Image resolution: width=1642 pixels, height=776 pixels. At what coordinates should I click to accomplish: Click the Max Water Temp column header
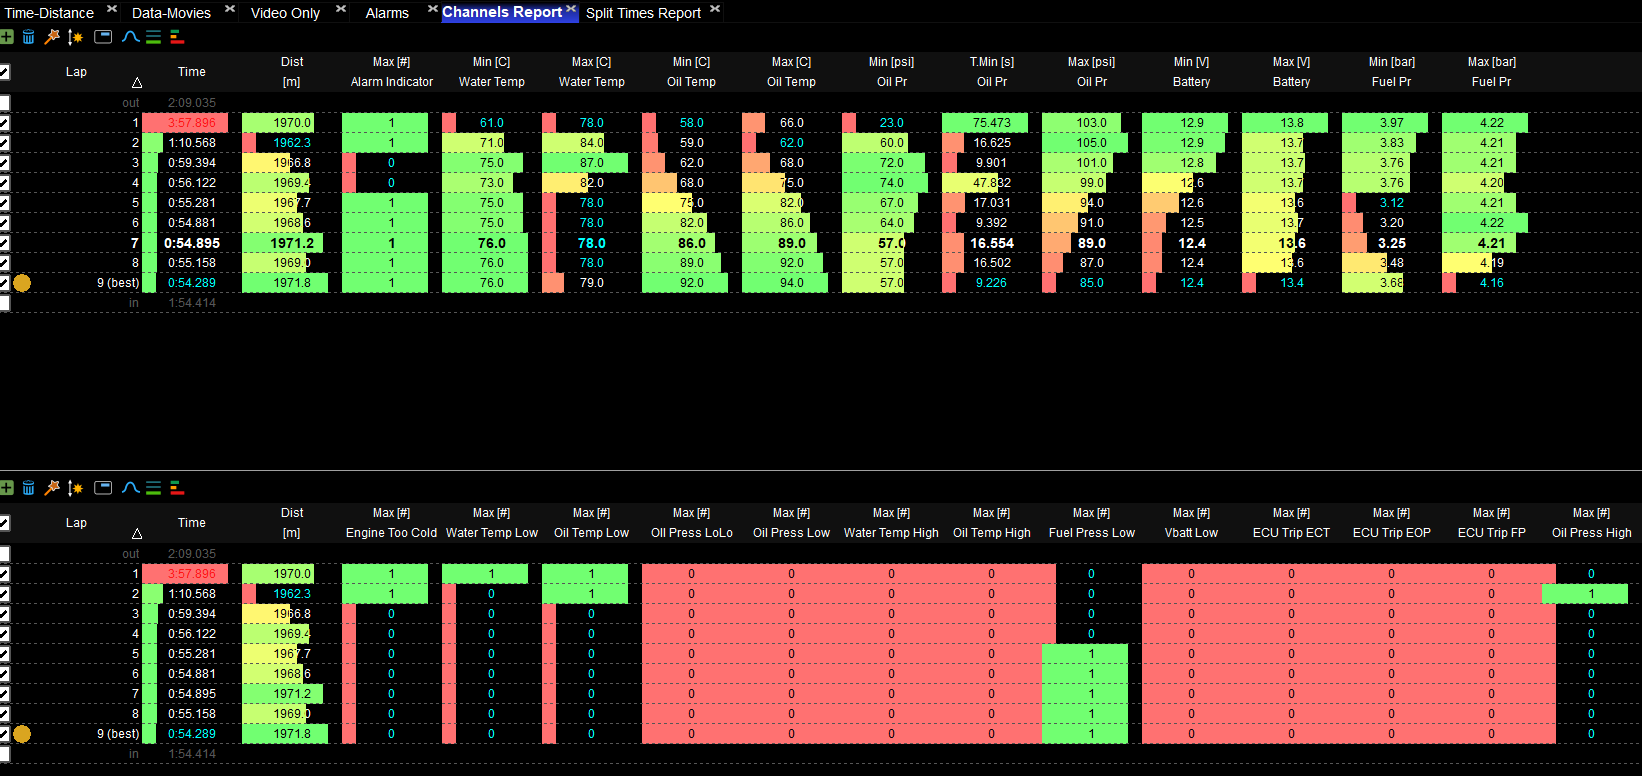coord(591,72)
